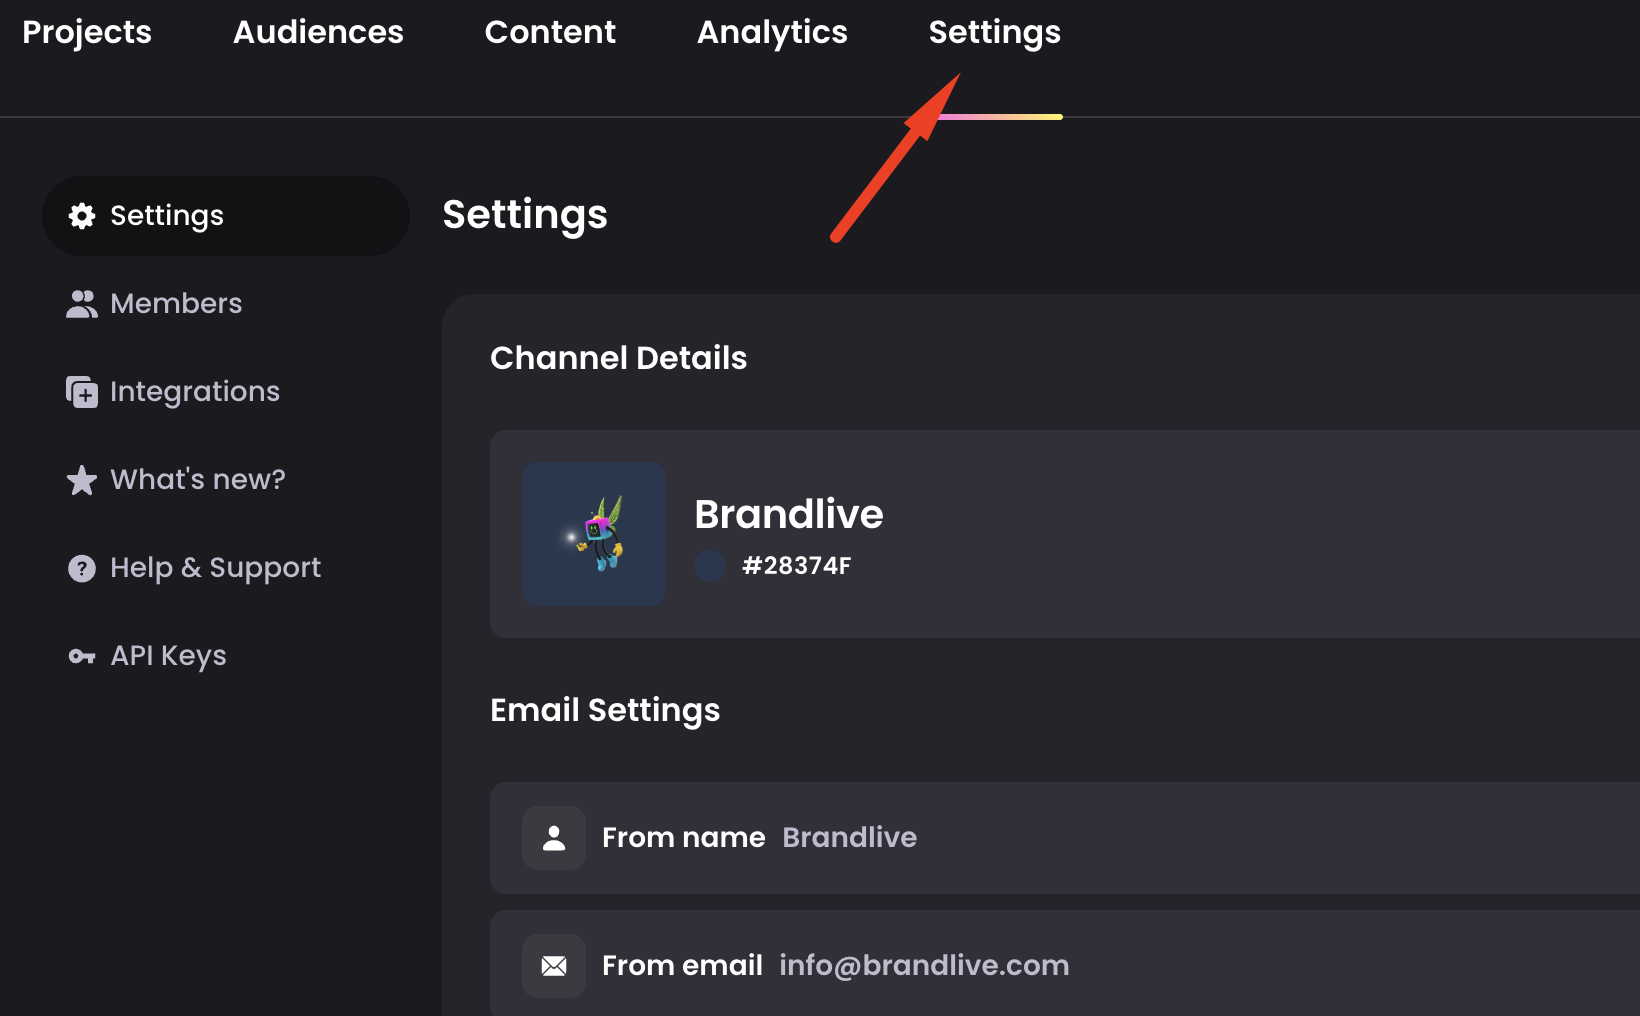Click the Email Settings heading
Screen dimensions: 1640x1016
pos(605,710)
